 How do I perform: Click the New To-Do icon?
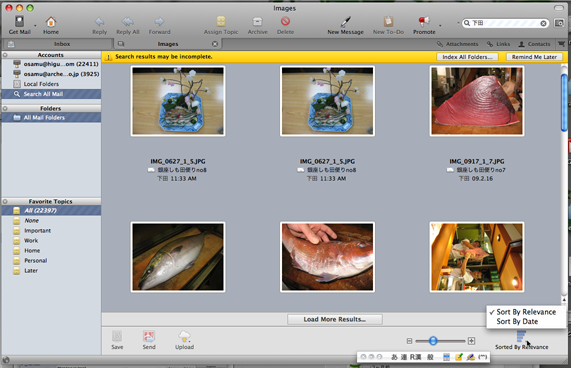(388, 21)
